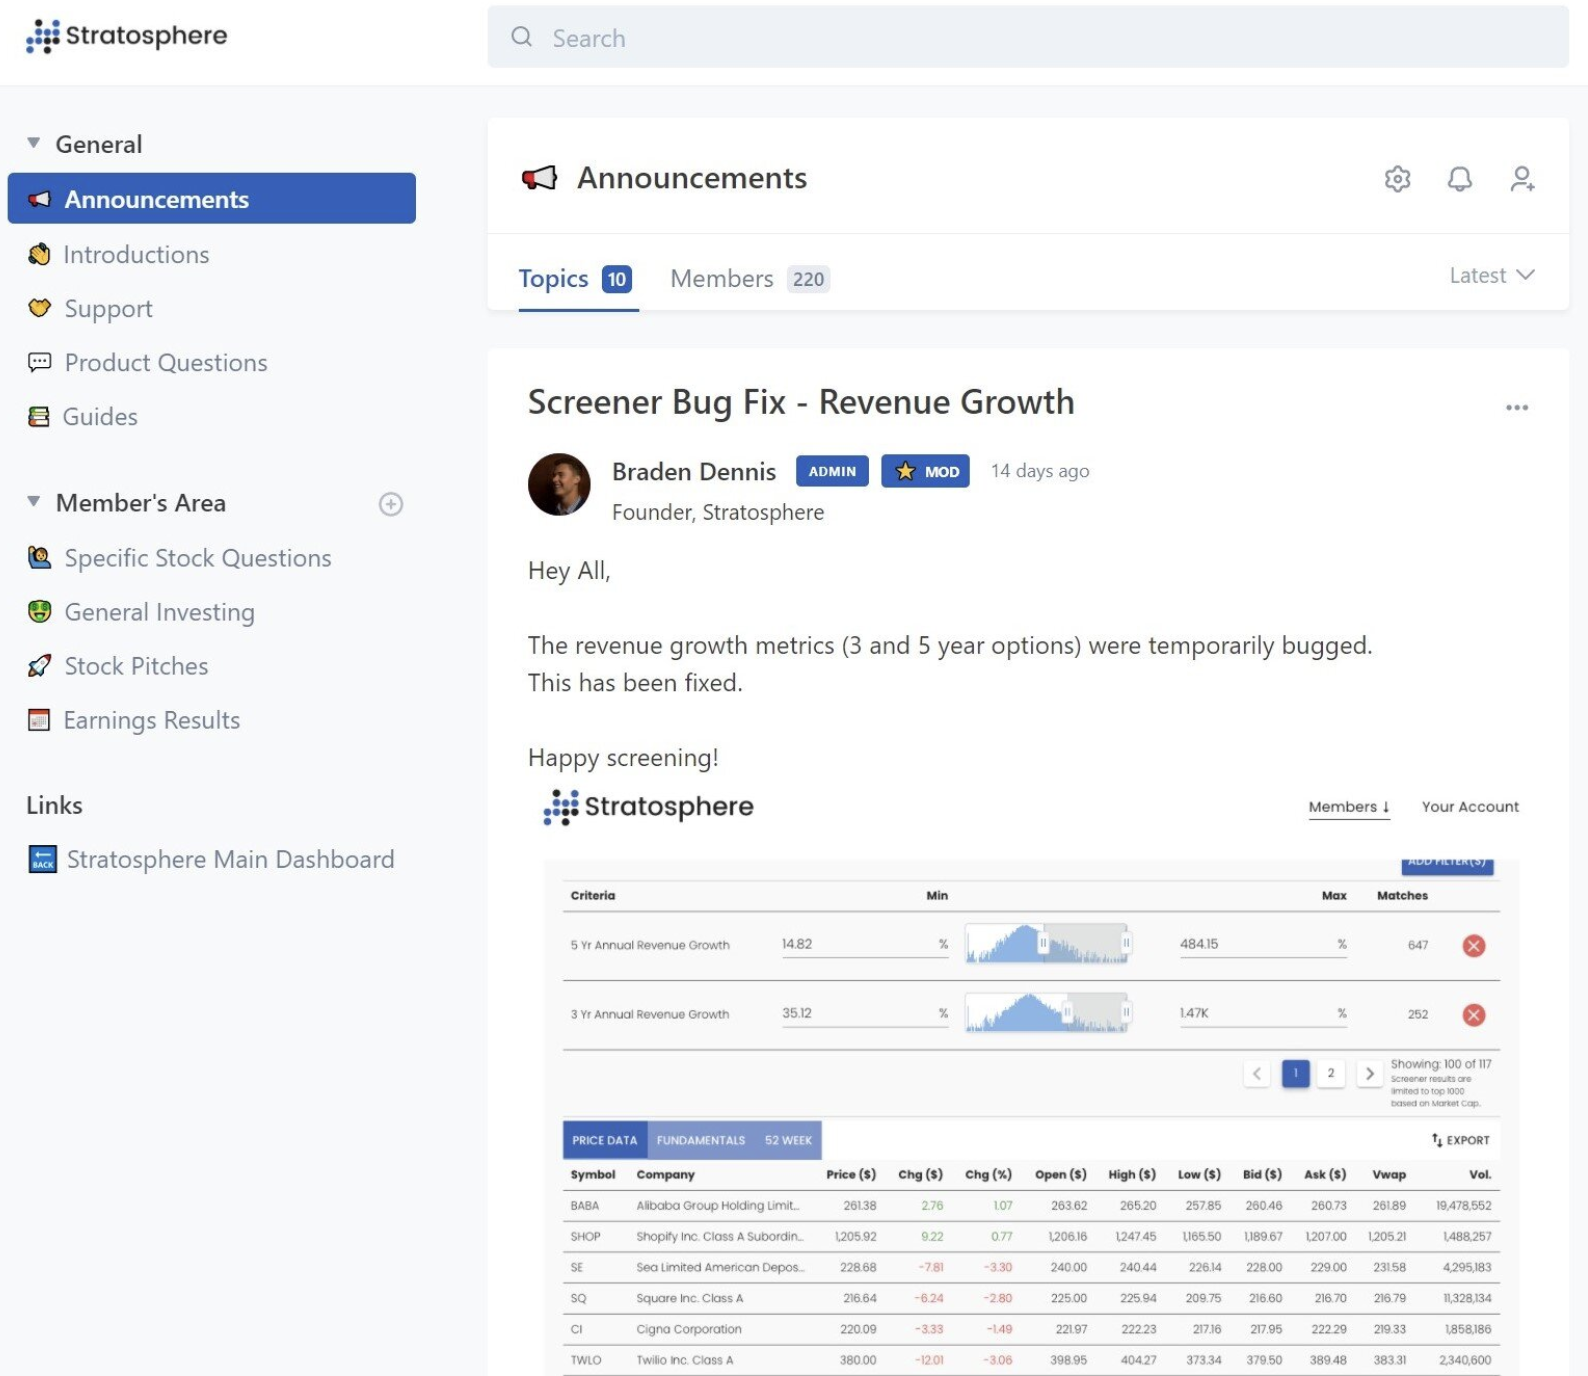Click the author name Braden Dennis

click(x=694, y=471)
